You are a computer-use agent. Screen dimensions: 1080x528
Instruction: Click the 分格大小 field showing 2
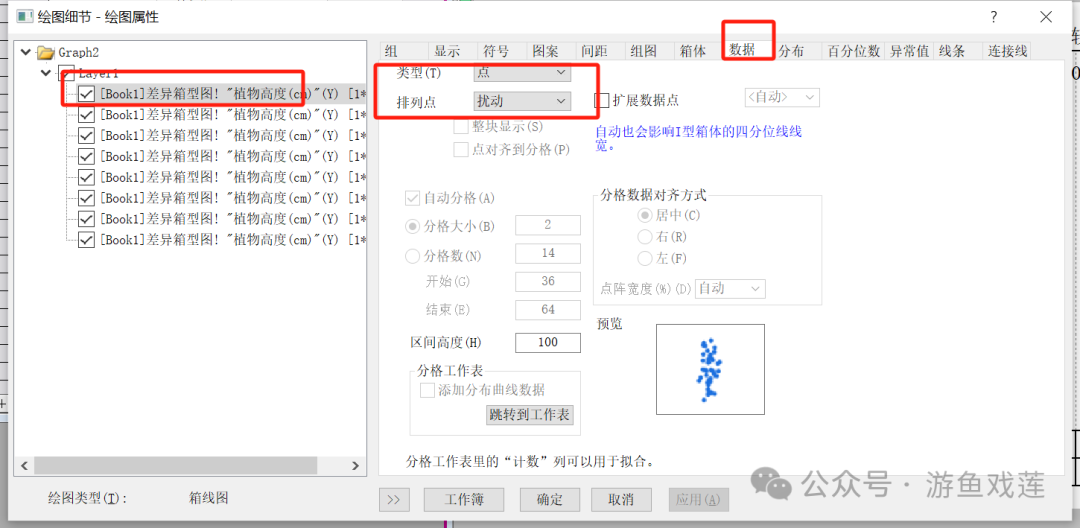pyautogui.click(x=548, y=225)
